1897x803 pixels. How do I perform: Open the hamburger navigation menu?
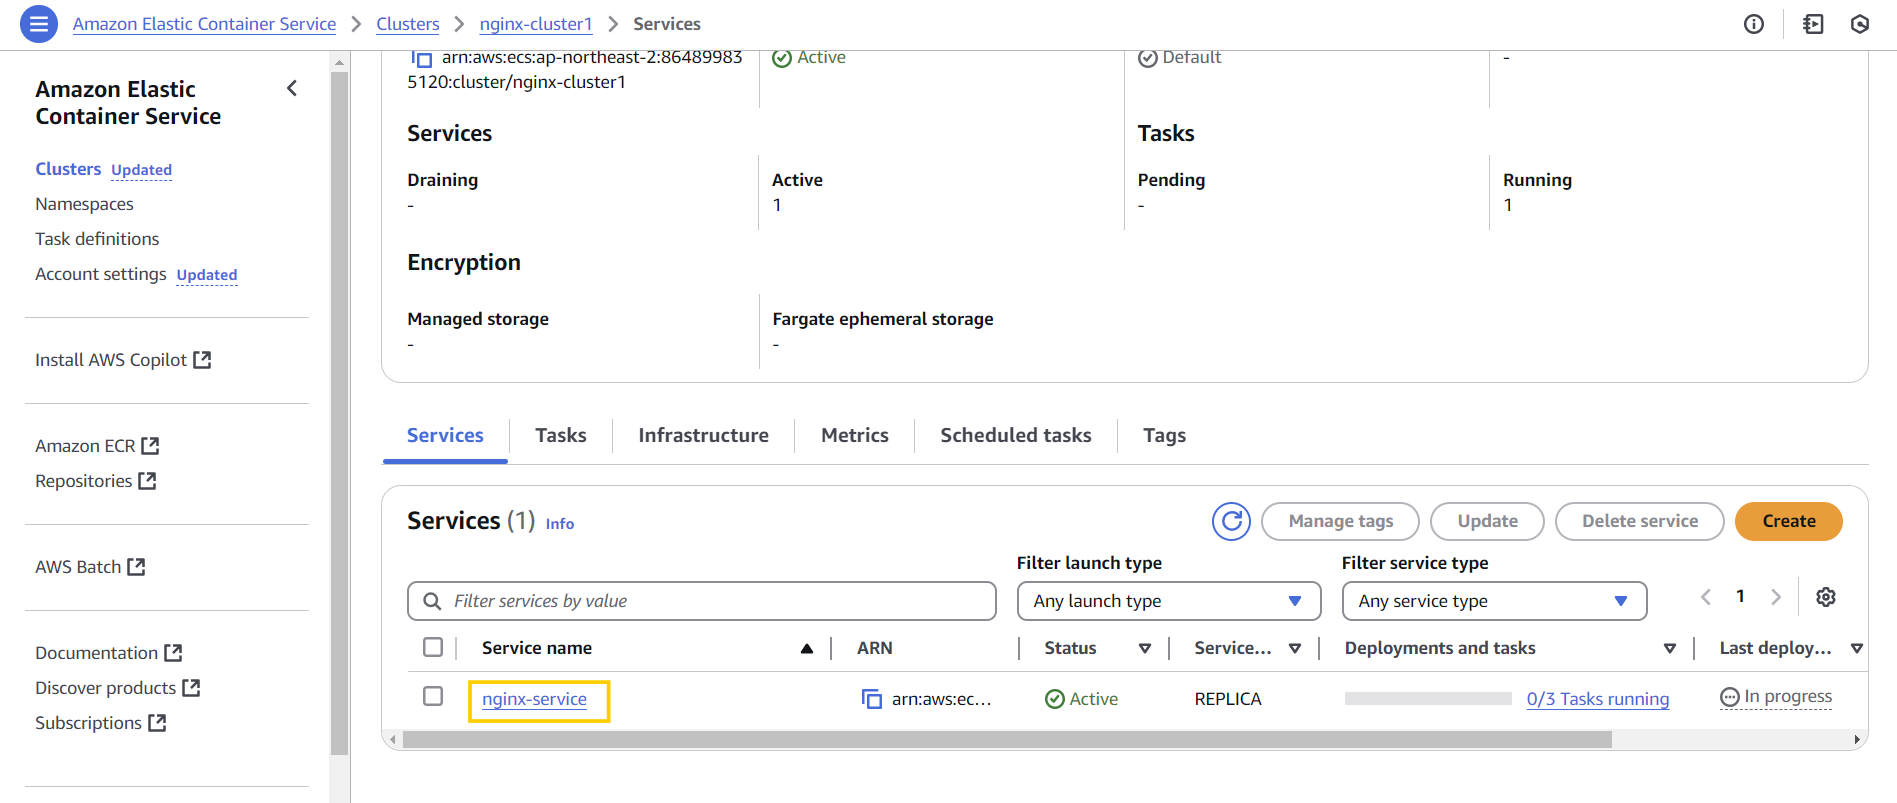coord(39,24)
